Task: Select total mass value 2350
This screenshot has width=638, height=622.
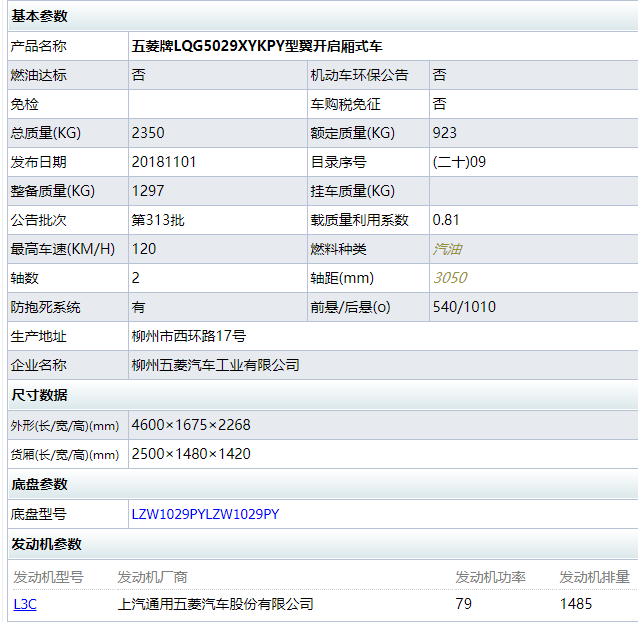Action: click(148, 133)
